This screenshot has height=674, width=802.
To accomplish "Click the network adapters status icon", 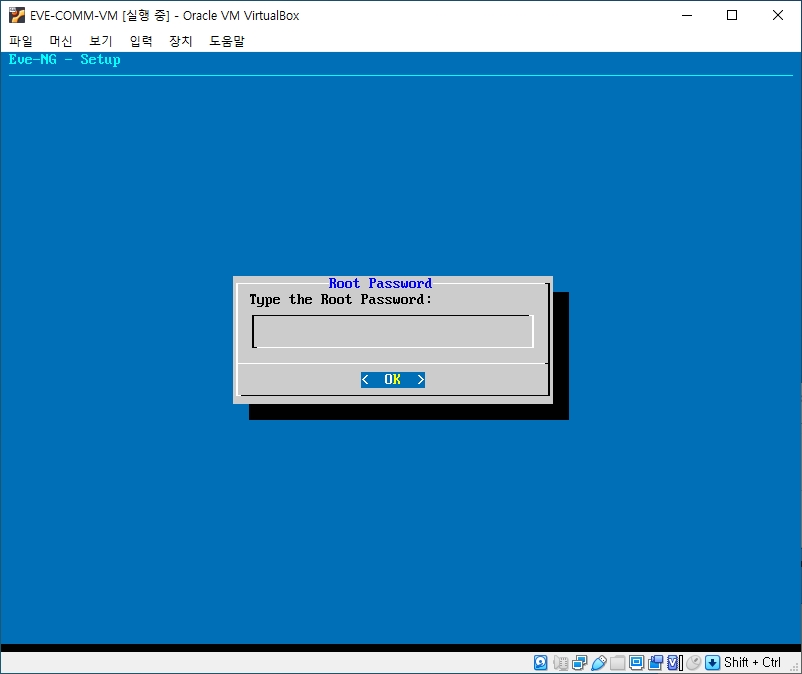I will coord(580,663).
